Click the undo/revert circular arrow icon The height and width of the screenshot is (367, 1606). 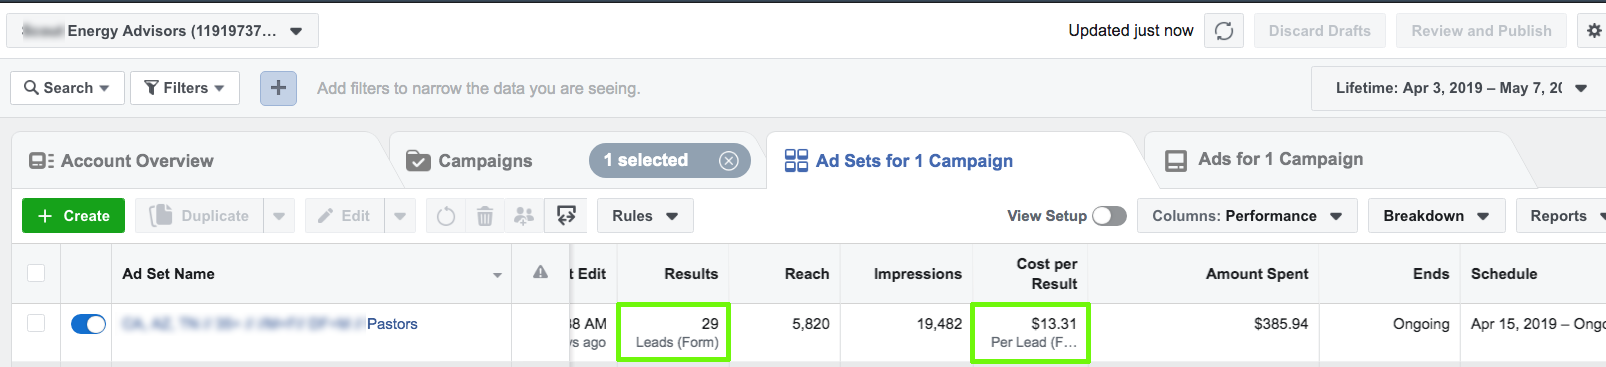pos(446,216)
